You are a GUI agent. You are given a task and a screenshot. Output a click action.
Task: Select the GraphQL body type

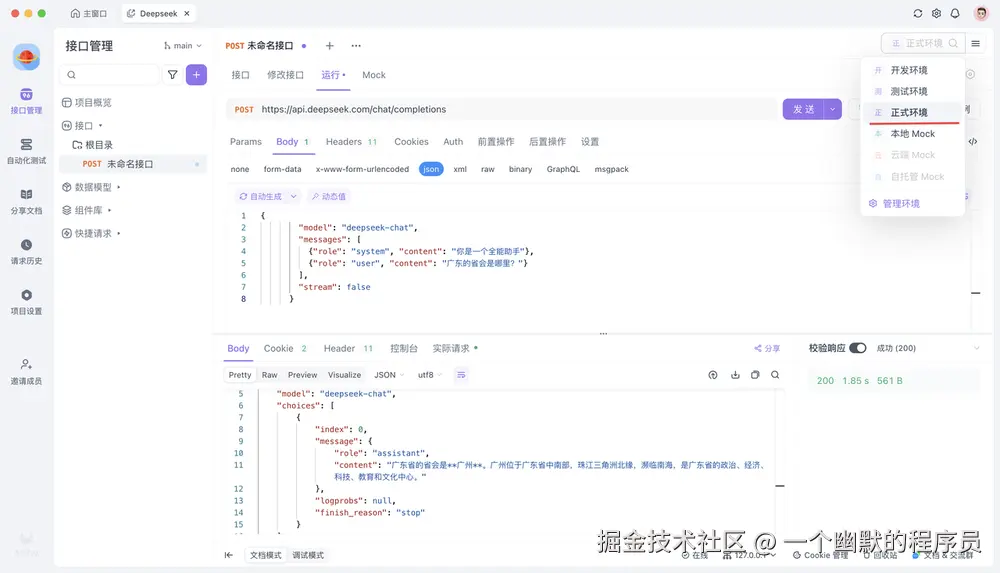click(563, 169)
